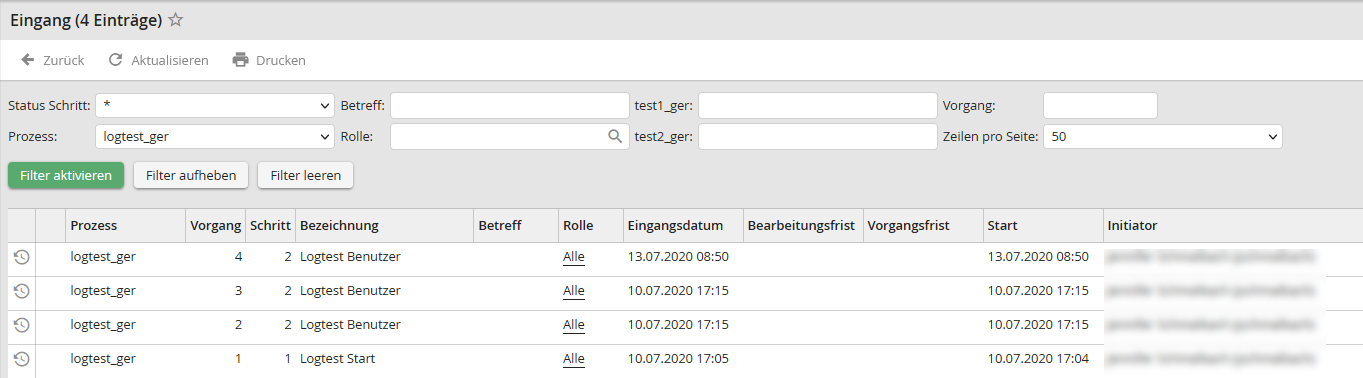Viewport: 1363px width, 378px height.
Task: Refresh the list with Aktualisieren
Action: click(x=158, y=60)
